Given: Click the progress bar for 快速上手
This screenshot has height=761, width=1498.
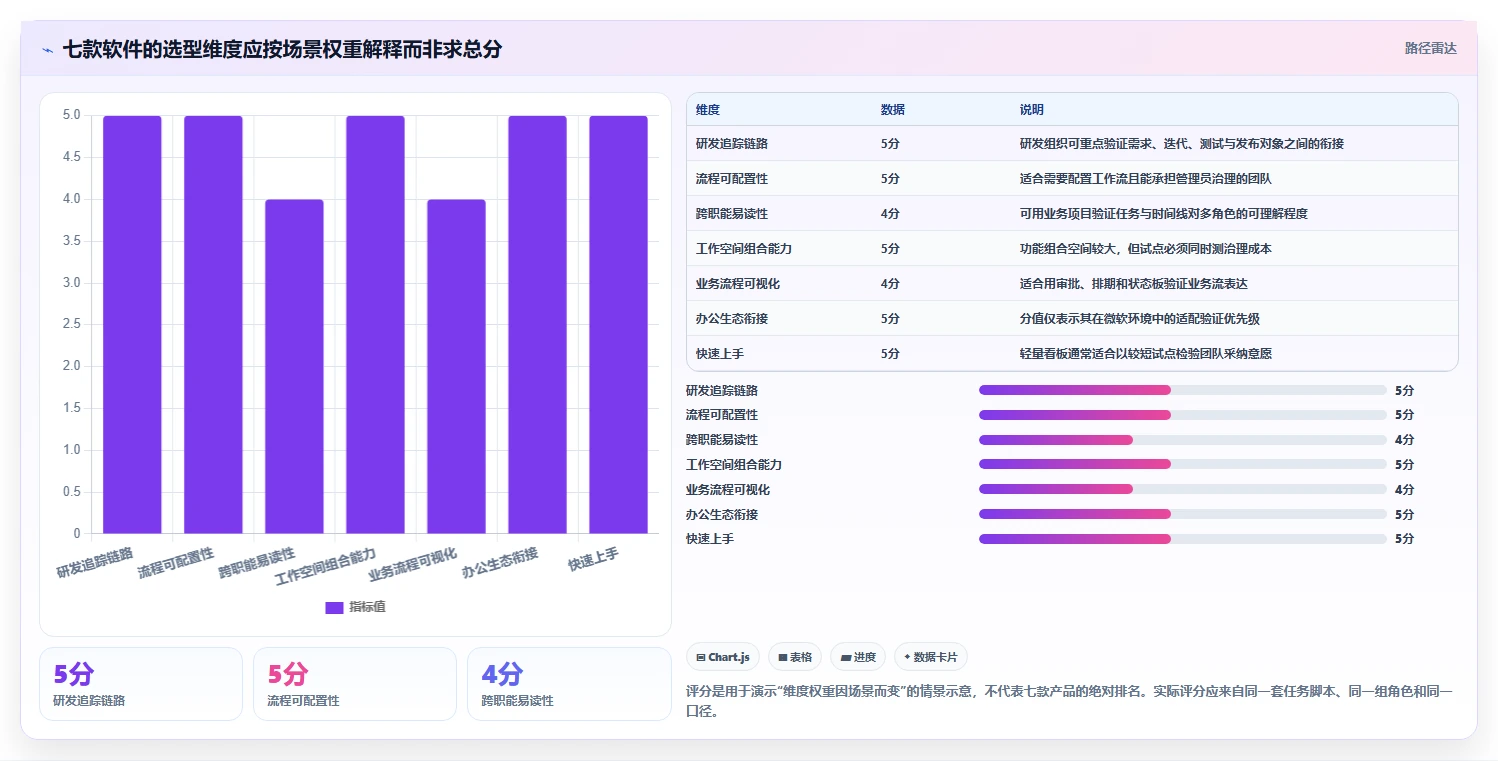Looking at the screenshot, I should [1182, 539].
